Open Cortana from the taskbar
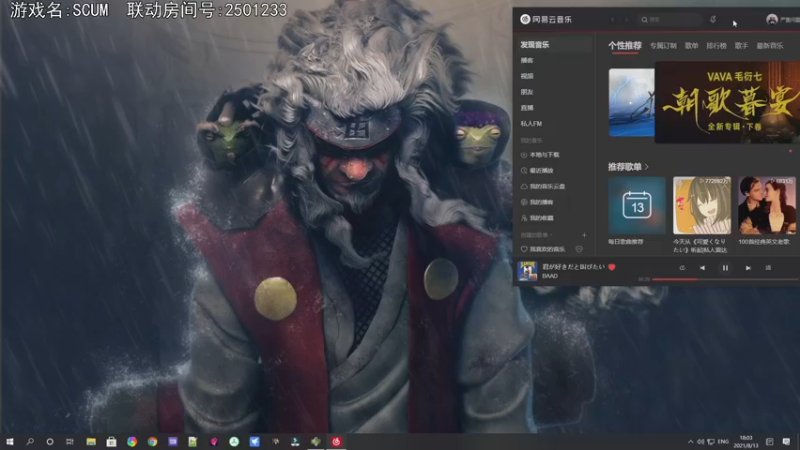 coord(50,442)
